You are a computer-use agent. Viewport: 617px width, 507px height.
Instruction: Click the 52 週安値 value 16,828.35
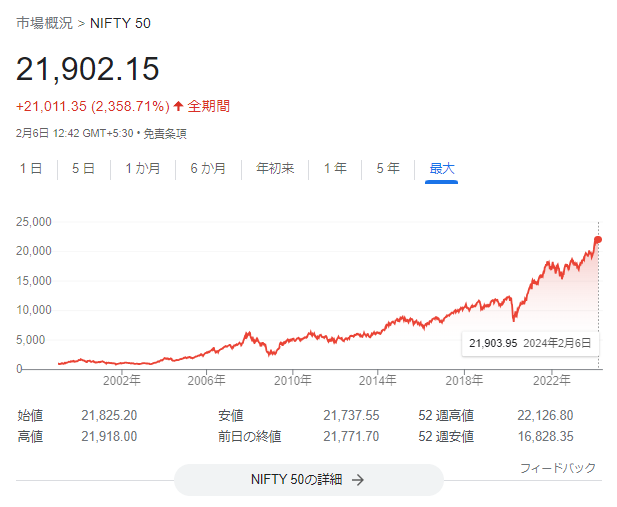(545, 437)
